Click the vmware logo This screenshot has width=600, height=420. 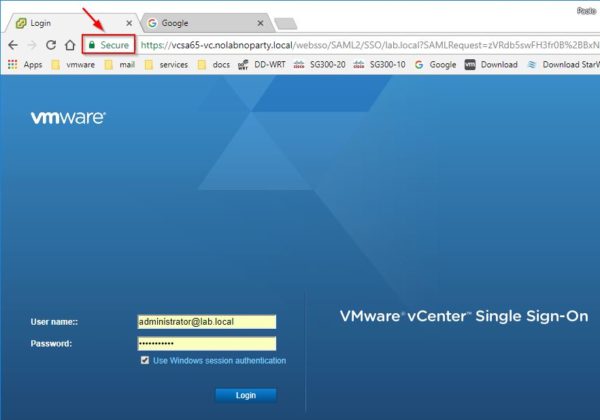[x=68, y=117]
